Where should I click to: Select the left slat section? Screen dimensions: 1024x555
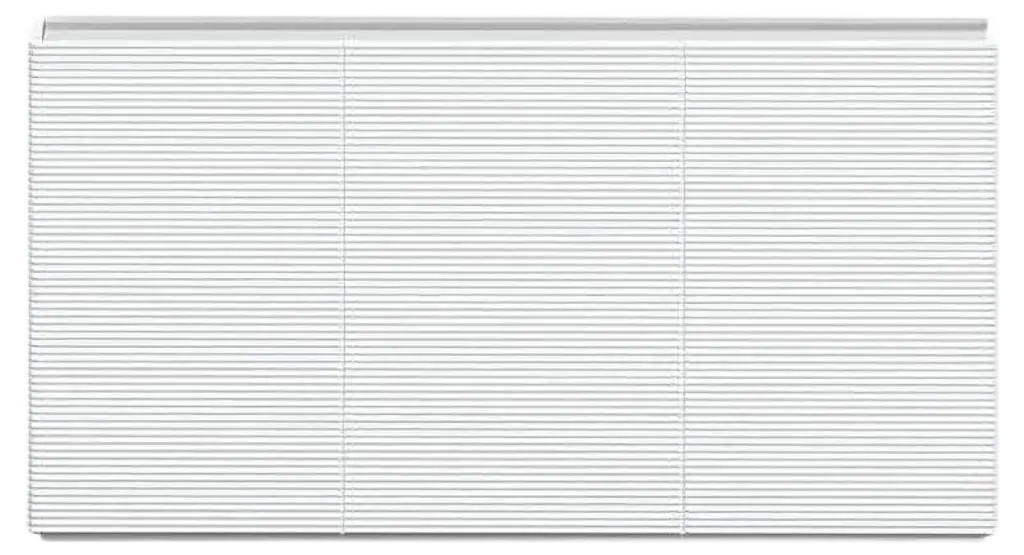click(185, 280)
